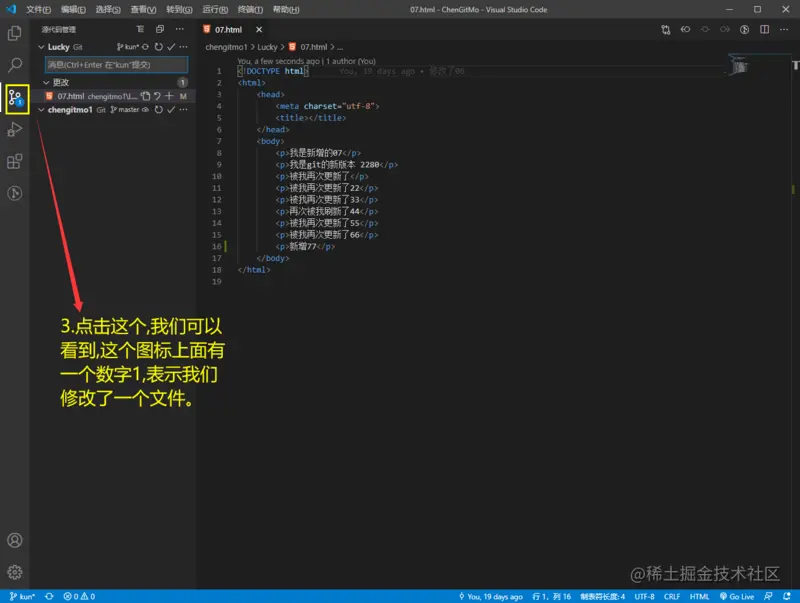Click kun* branch in status bar

coord(22,596)
